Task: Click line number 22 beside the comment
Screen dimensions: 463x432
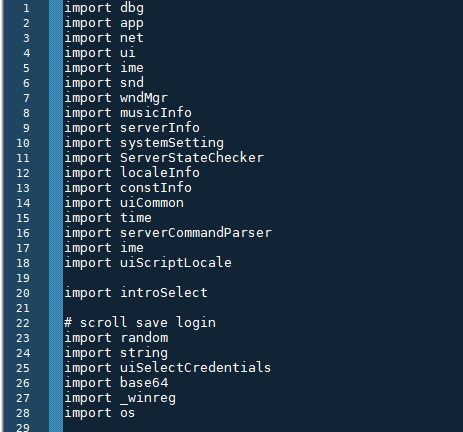Action: coord(23,323)
